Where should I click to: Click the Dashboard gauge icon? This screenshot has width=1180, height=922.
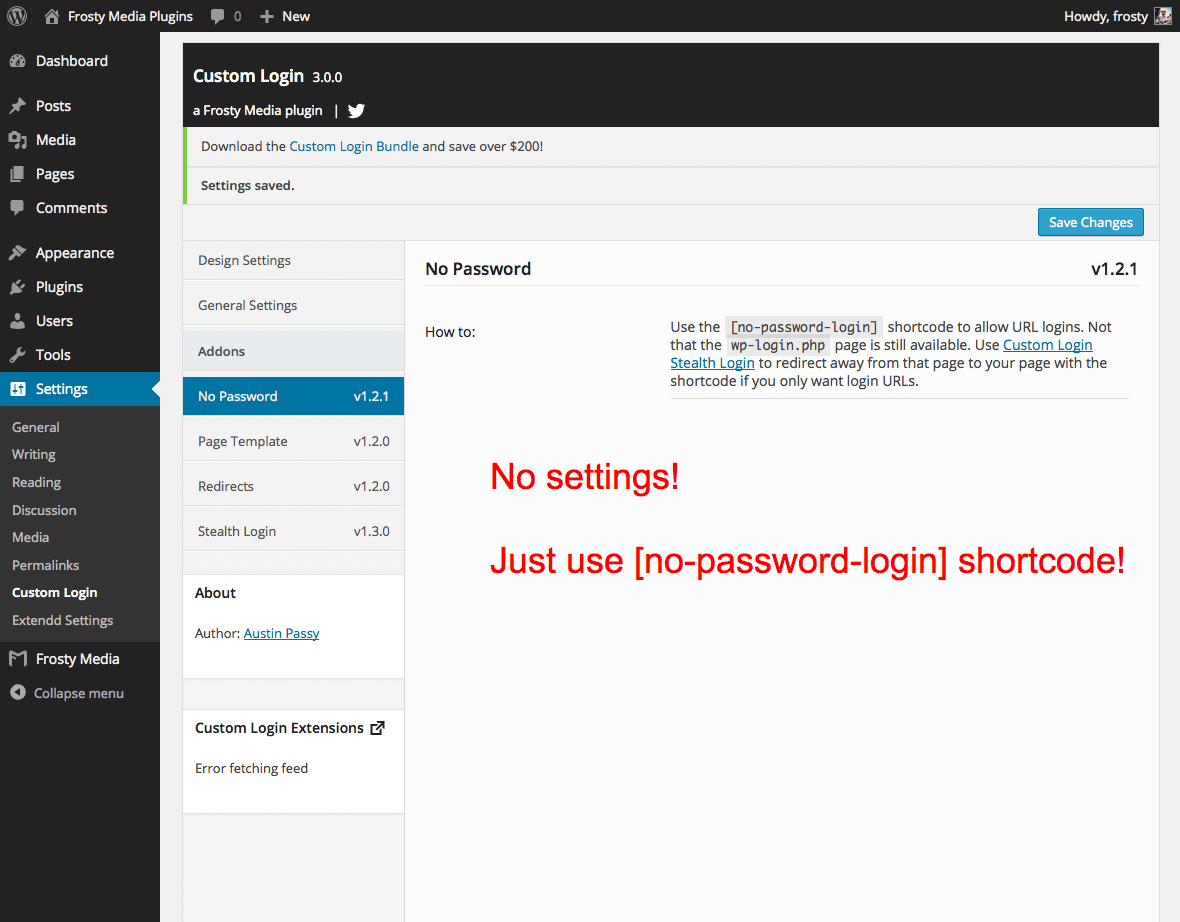pyautogui.click(x=17, y=61)
